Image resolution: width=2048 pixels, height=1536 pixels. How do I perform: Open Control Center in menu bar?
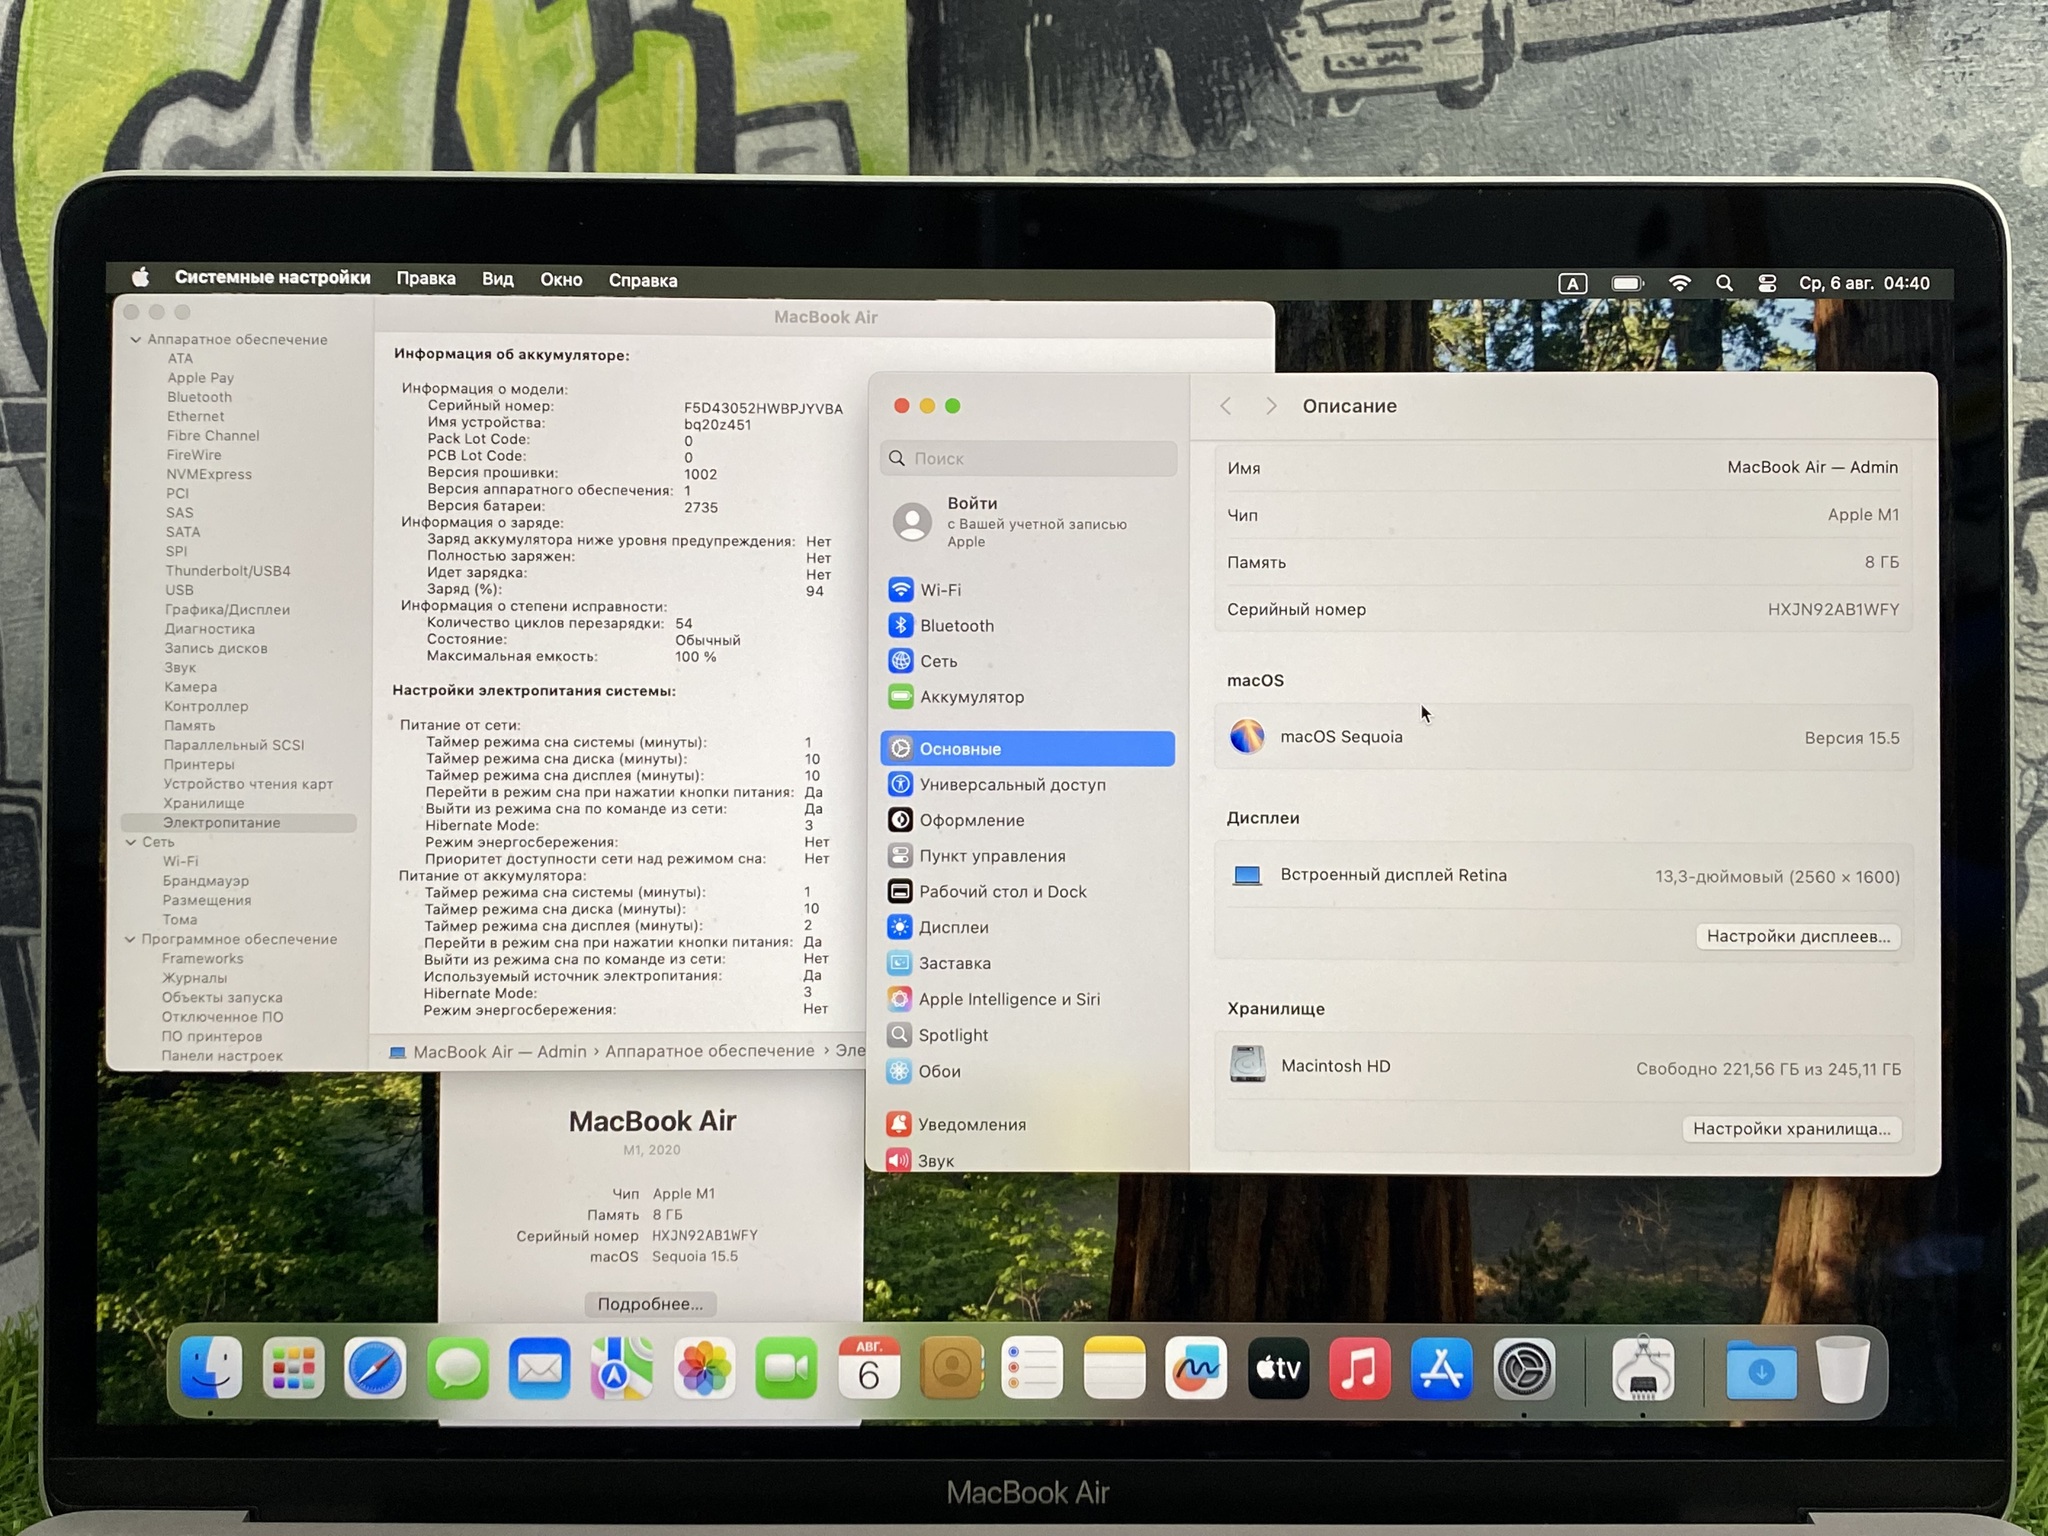click(1767, 284)
